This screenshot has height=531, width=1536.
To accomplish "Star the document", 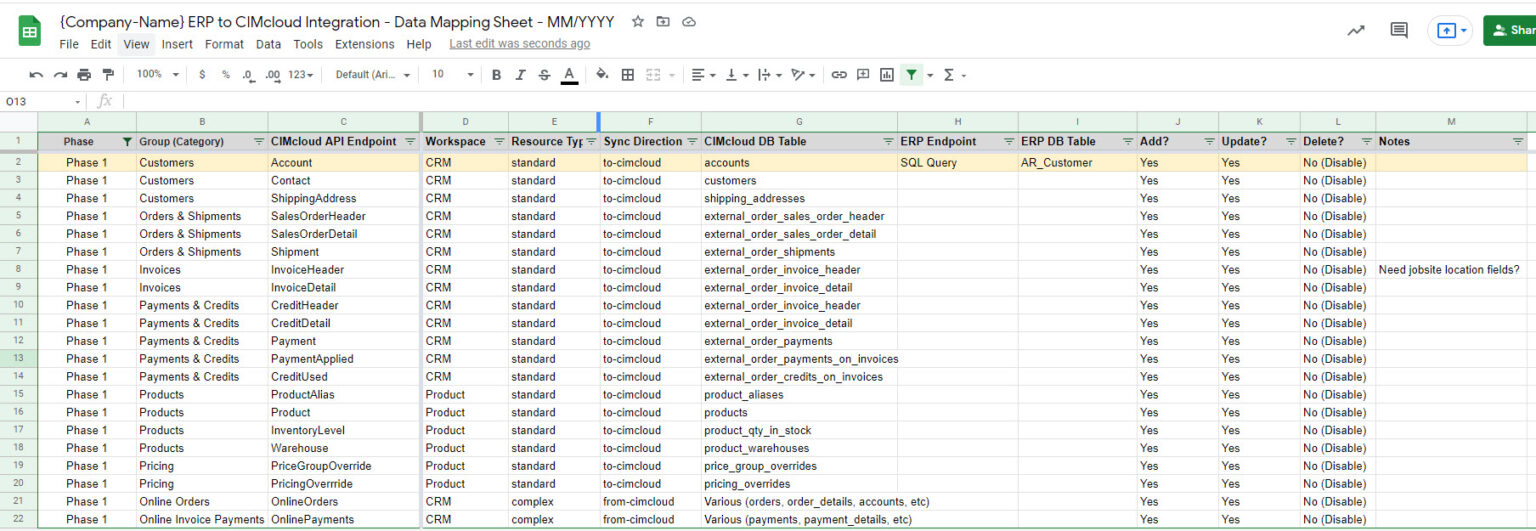I will pos(638,21).
